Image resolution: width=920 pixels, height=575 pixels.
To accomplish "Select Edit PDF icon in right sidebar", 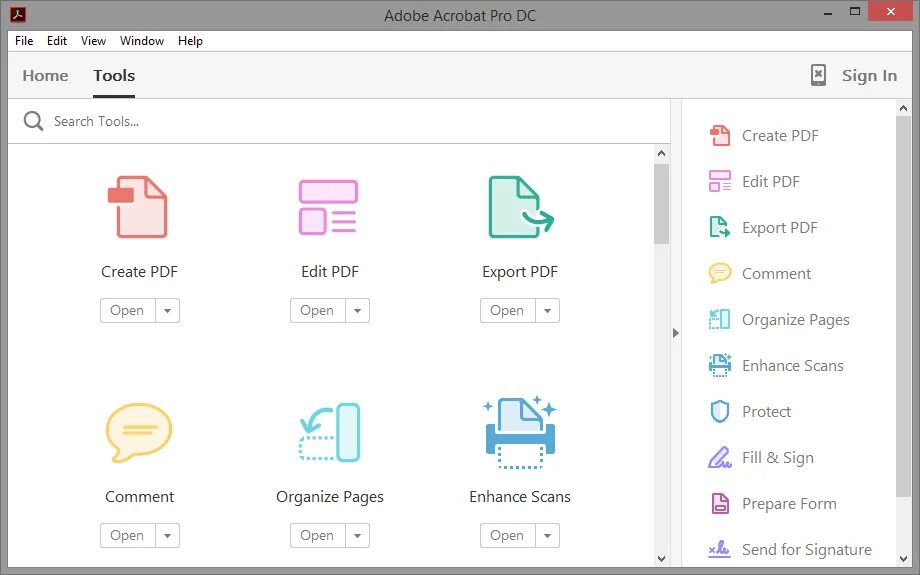I will point(720,181).
